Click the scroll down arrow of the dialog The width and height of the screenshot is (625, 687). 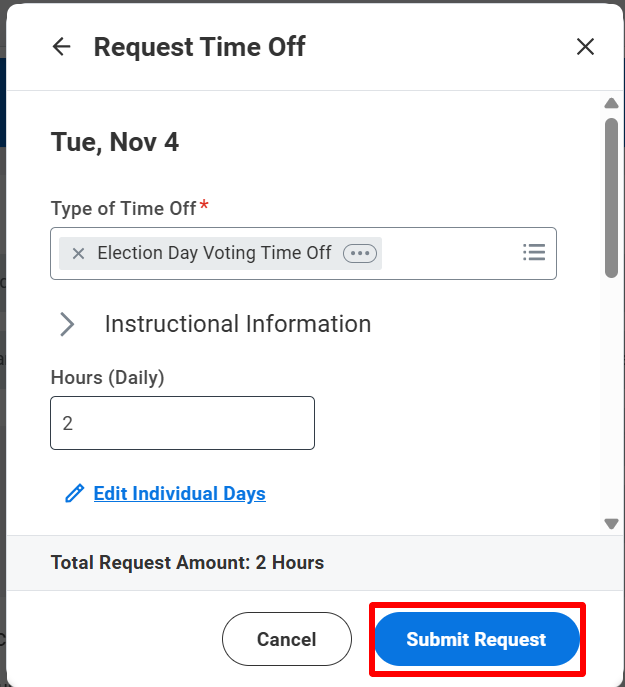[612, 523]
